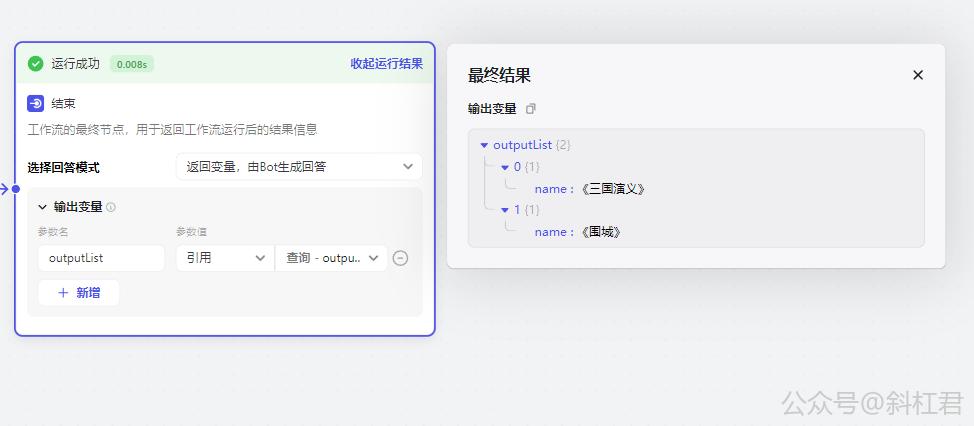Screen dimensions: 974x426
Task: Collapse run results via 收起运行结果
Action: click(x=386, y=63)
